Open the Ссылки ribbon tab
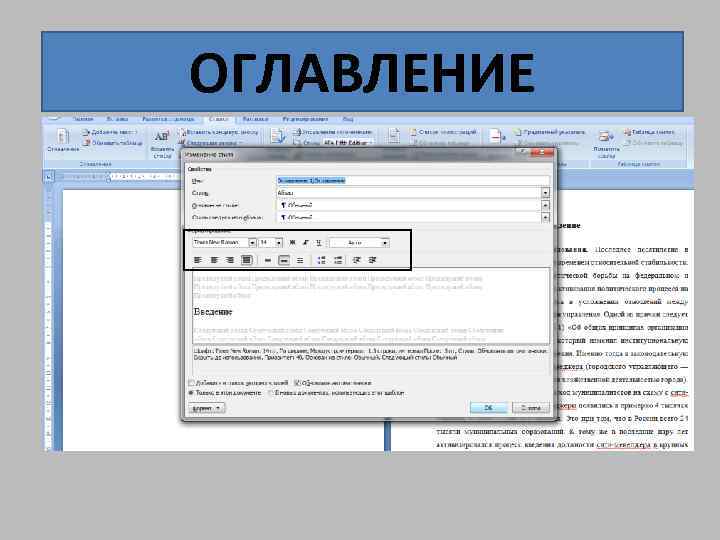 218,119
